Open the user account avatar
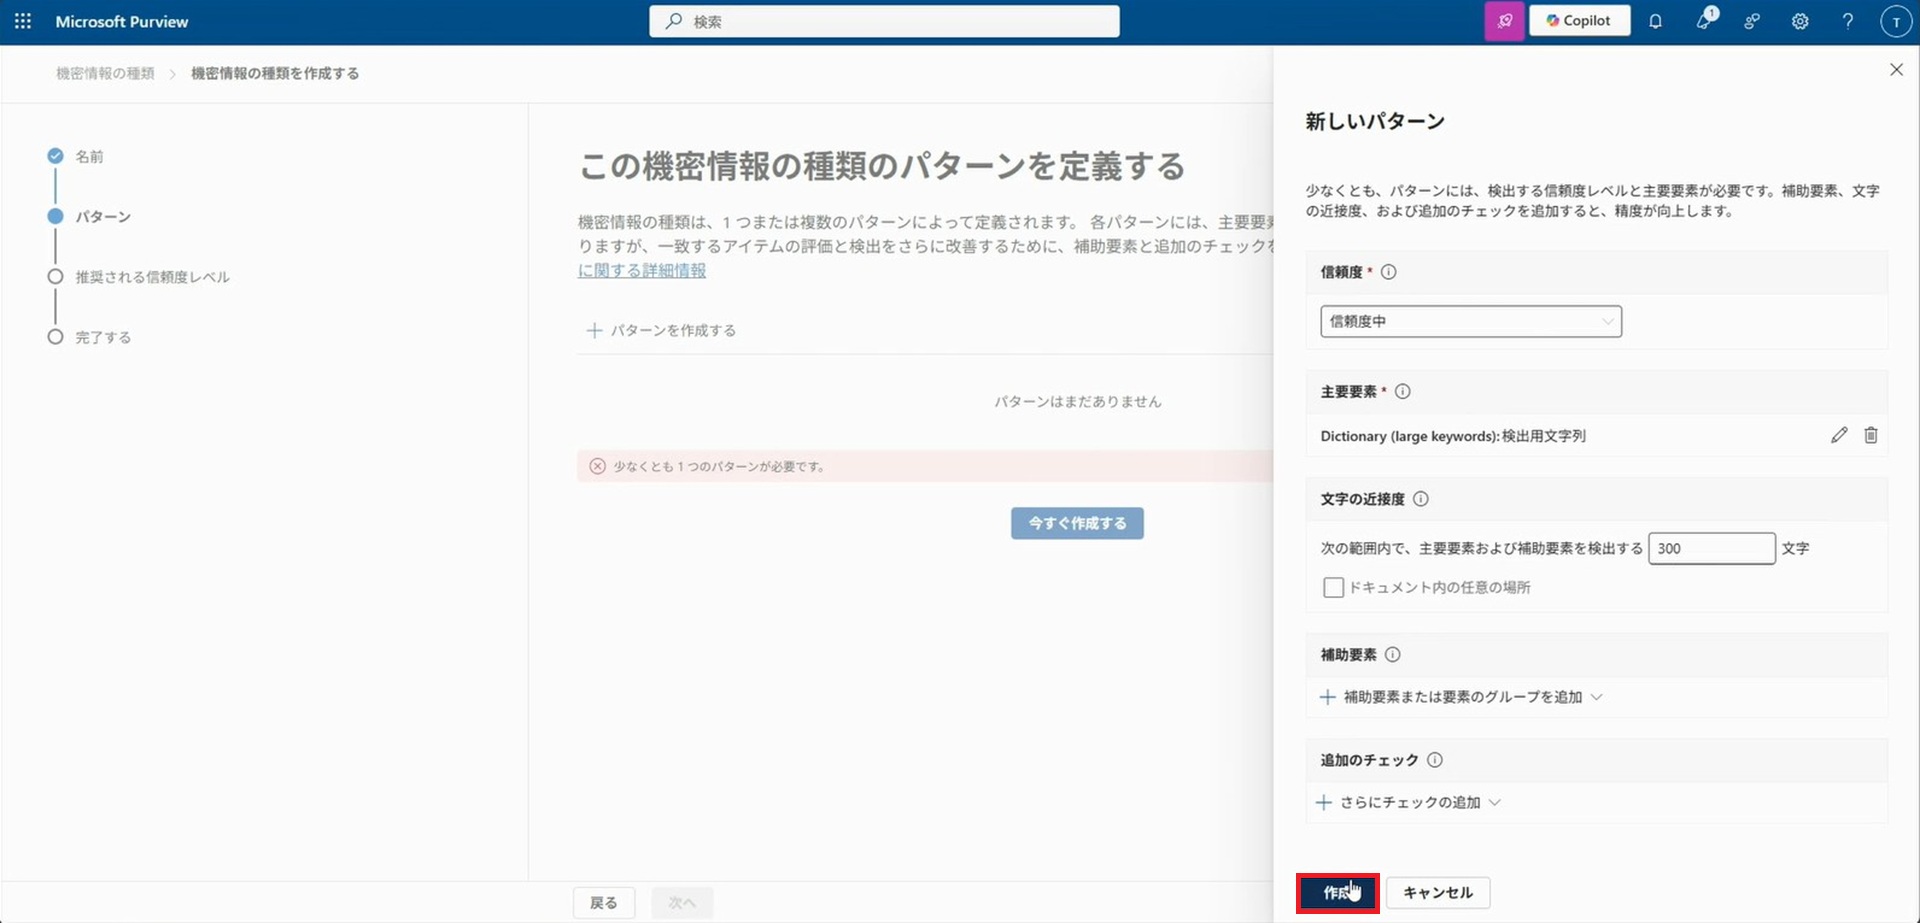The image size is (1920, 923). [1896, 21]
